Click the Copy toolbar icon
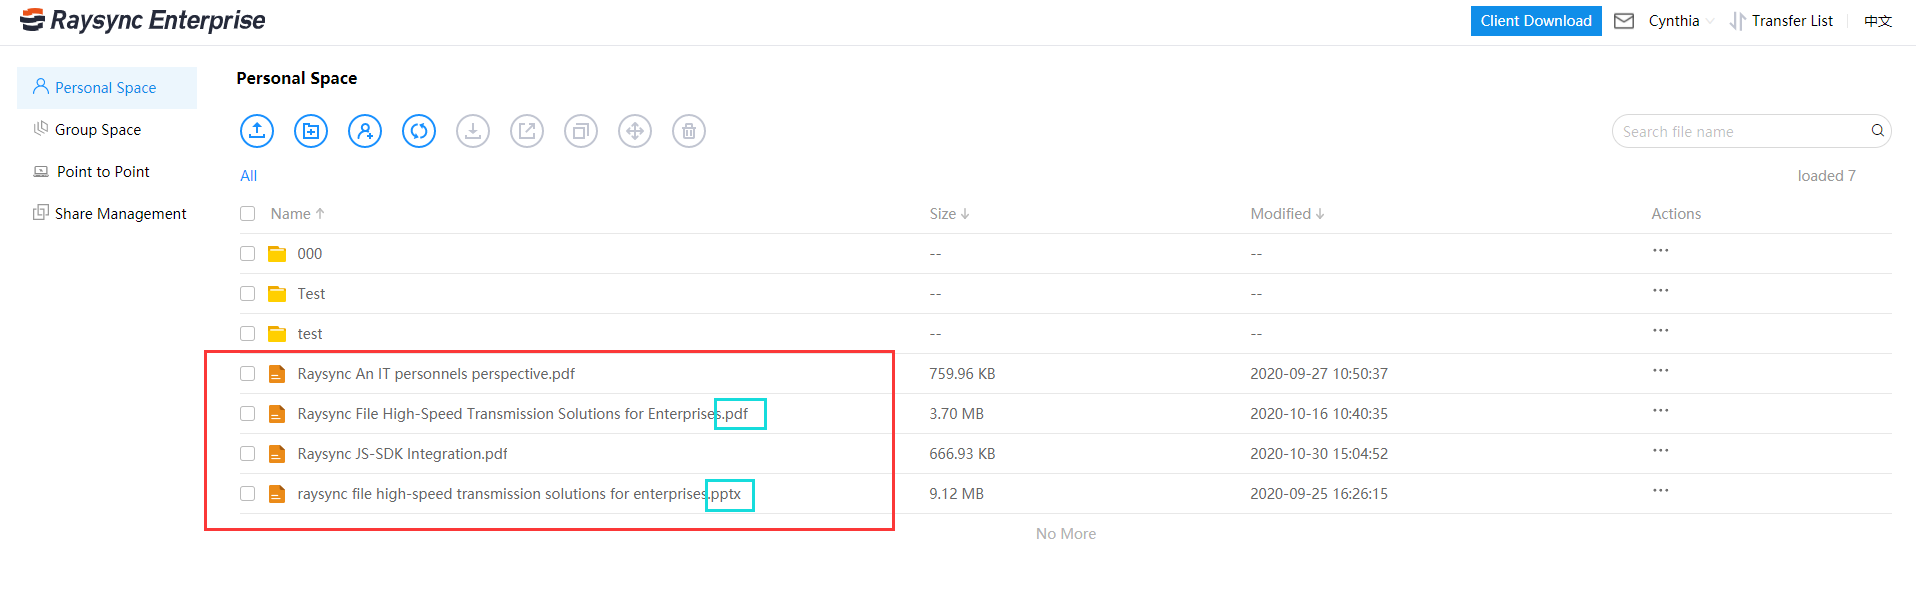Image resolution: width=1916 pixels, height=612 pixels. 581,131
